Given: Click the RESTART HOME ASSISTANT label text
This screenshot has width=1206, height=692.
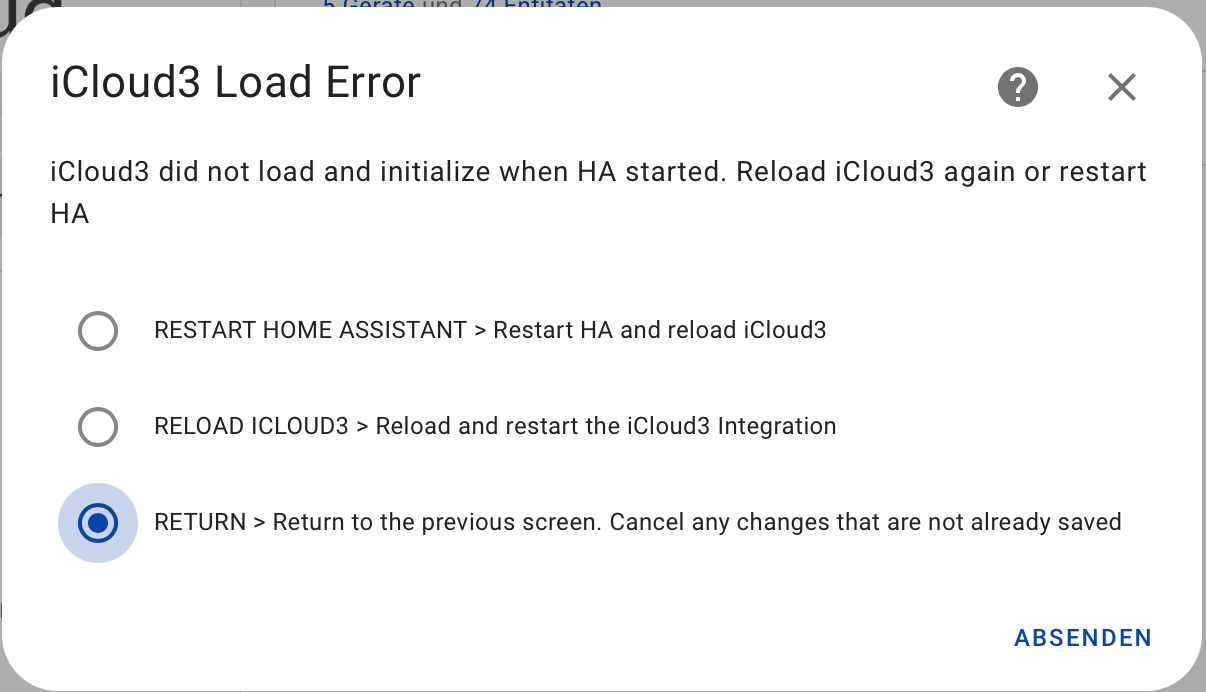Looking at the screenshot, I should coord(489,330).
